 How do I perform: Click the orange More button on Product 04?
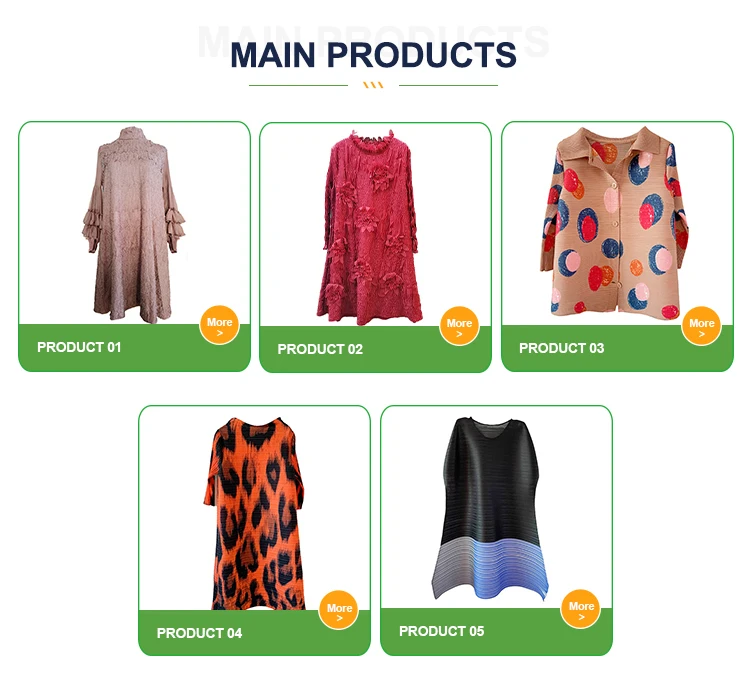339,611
